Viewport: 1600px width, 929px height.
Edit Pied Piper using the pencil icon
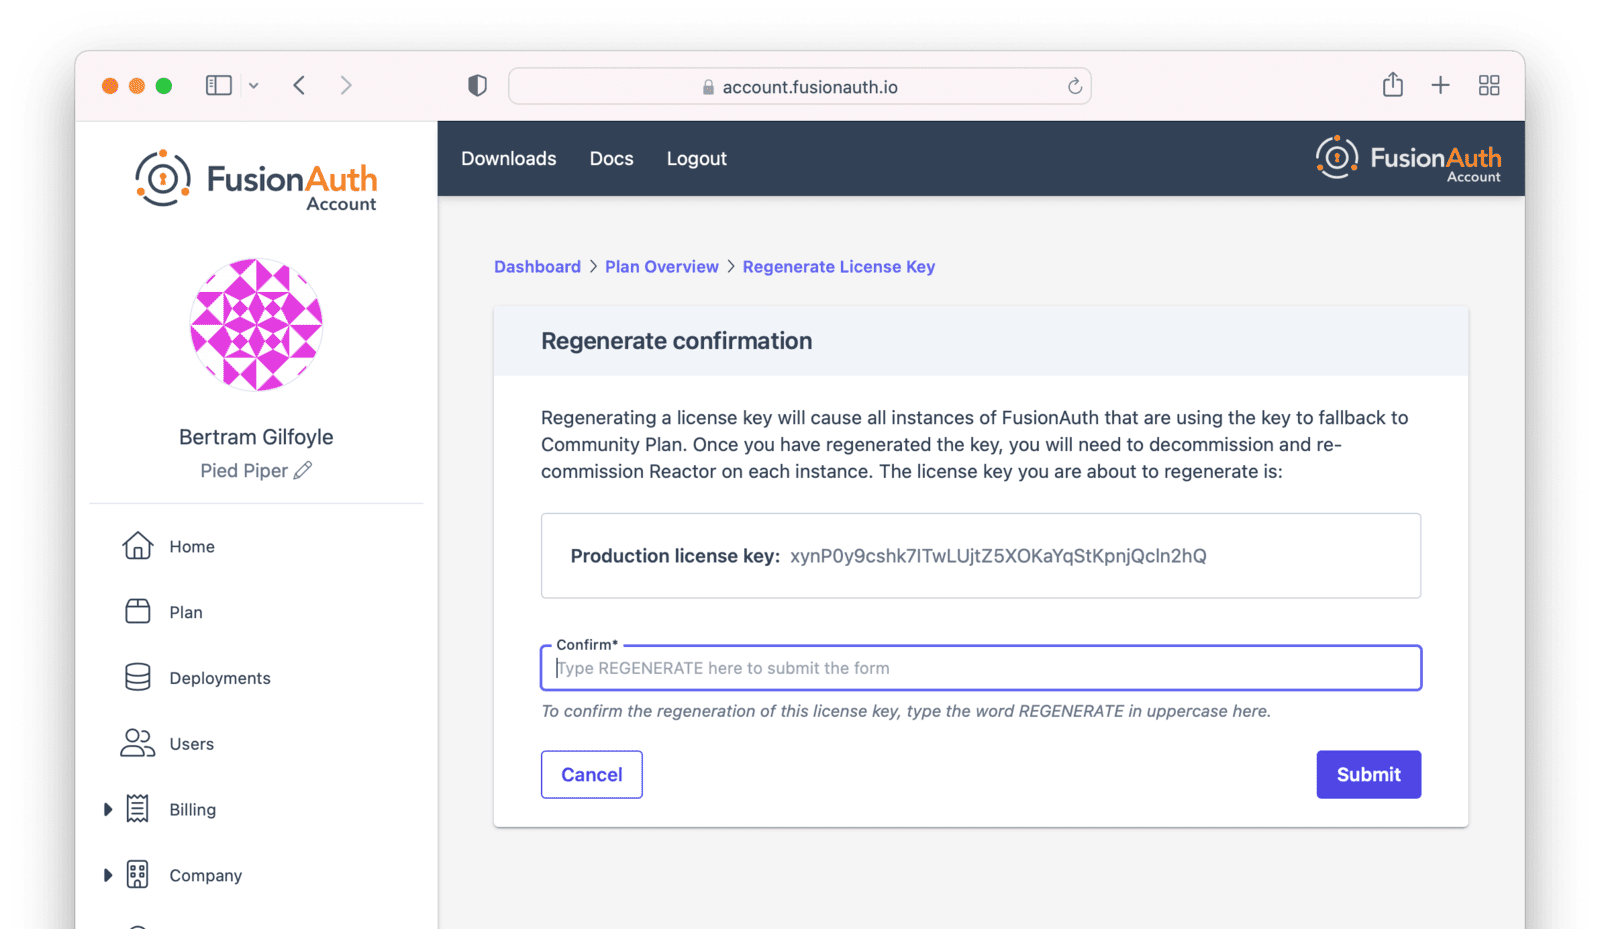tap(304, 470)
